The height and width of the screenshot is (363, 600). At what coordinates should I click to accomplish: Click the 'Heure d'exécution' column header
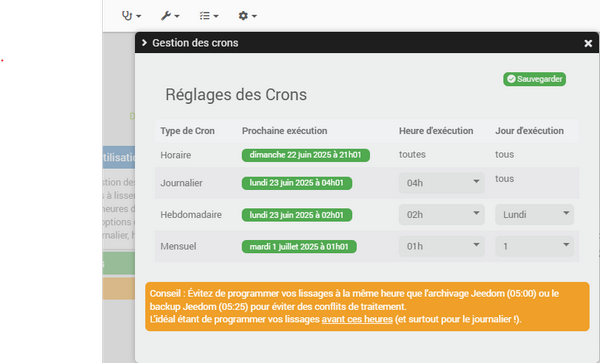pyautogui.click(x=436, y=131)
